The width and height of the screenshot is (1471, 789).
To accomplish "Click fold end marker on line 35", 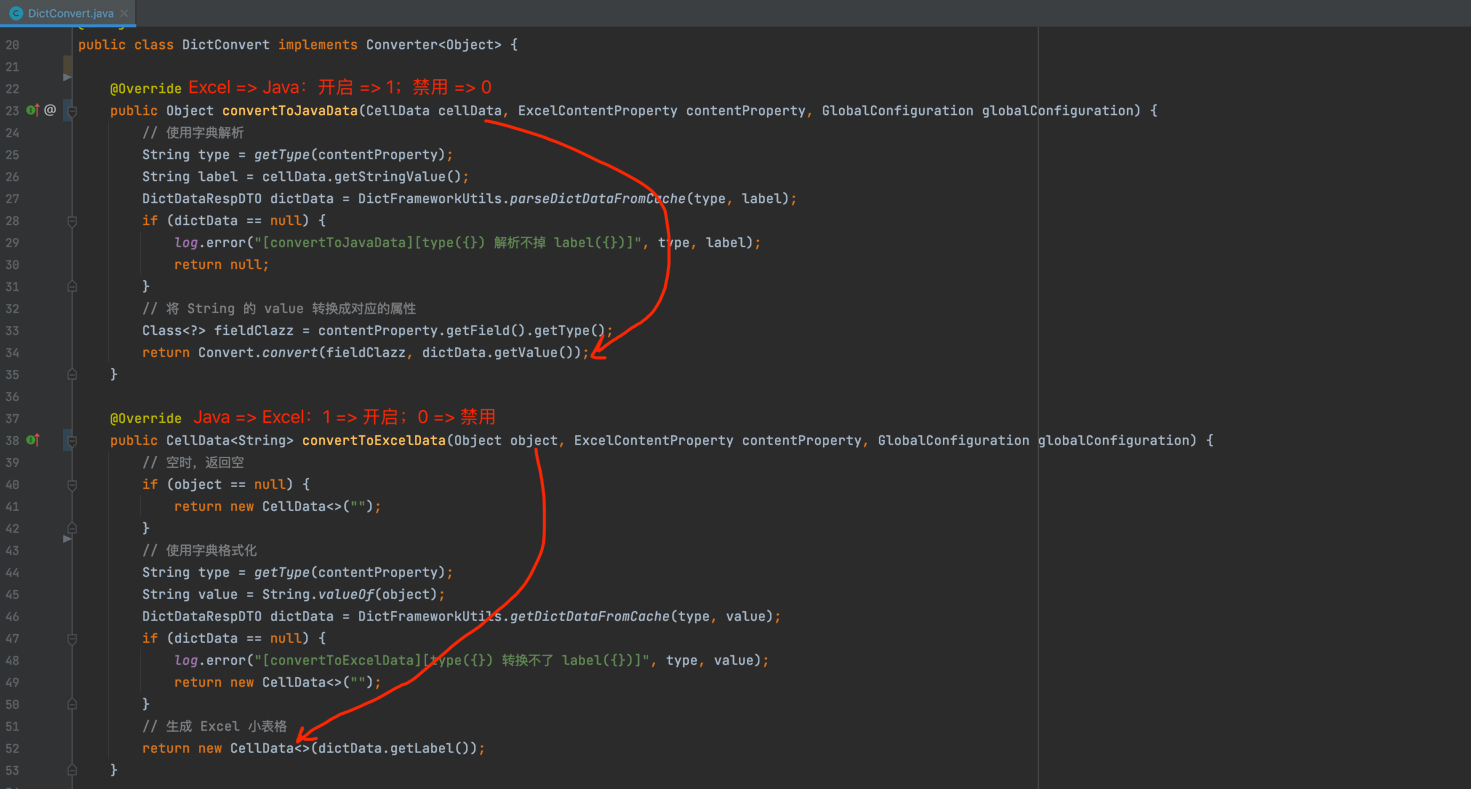I will [x=72, y=375].
